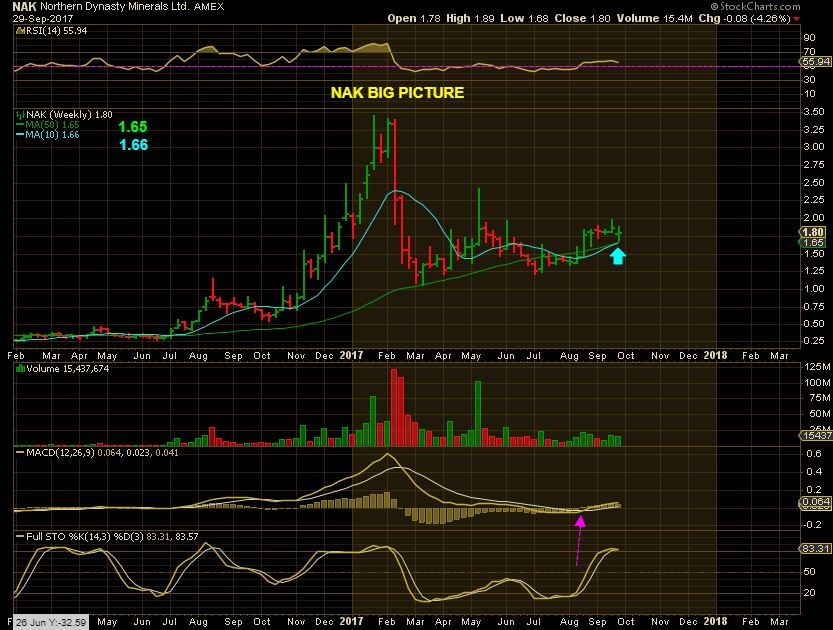Image resolution: width=833 pixels, height=630 pixels.
Task: Click the 26 Jun Y:-32.59 crosshair readout
Action: click(50, 622)
